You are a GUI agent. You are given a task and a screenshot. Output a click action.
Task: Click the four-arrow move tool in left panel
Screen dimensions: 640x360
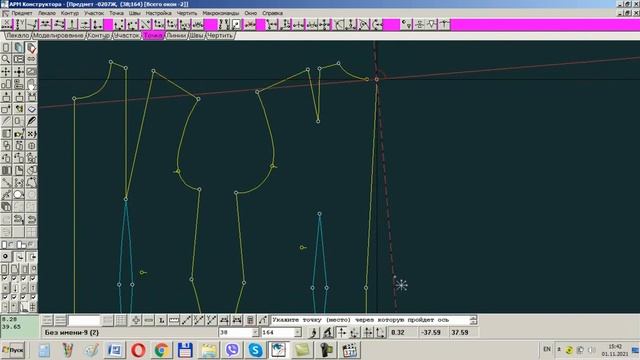[6, 72]
